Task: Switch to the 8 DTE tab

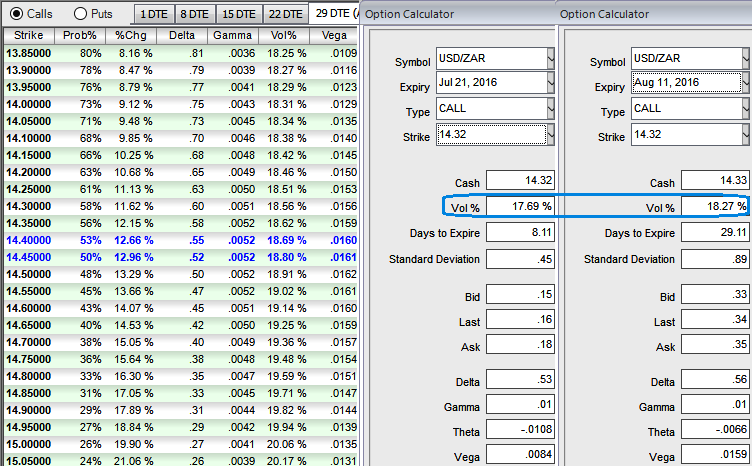Action: (x=195, y=14)
